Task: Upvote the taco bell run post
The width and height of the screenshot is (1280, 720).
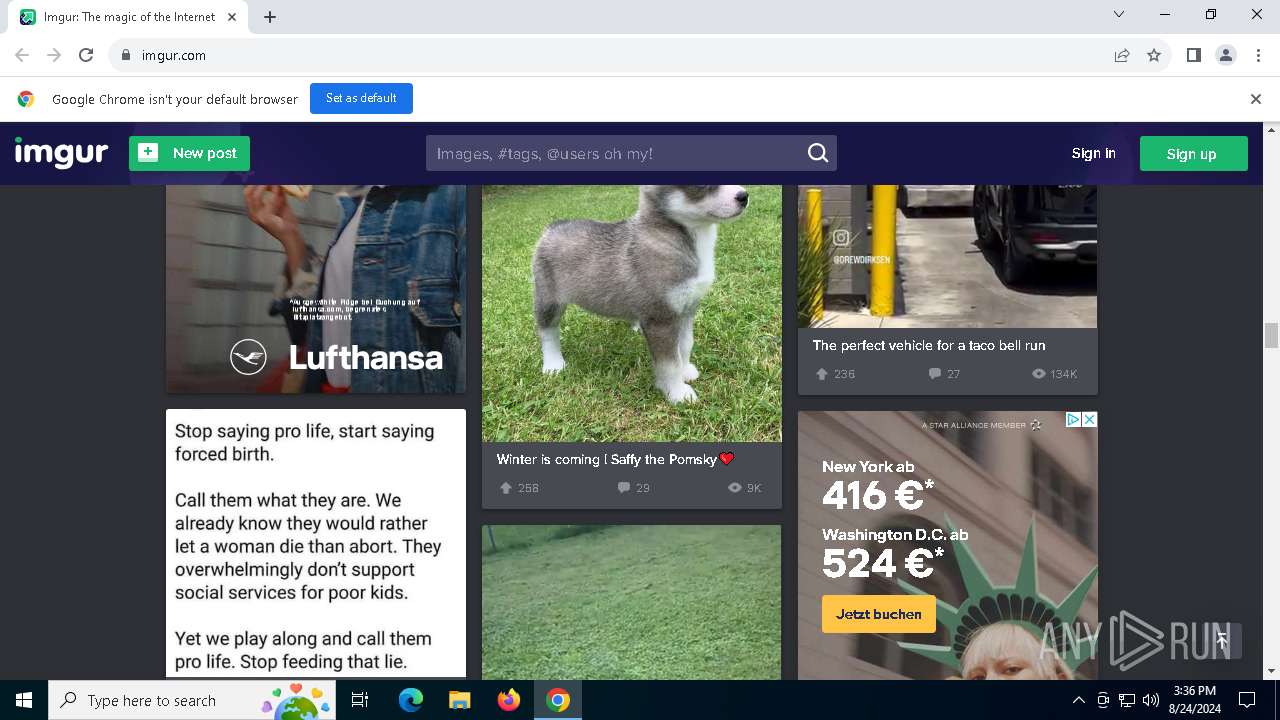Action: [822, 374]
